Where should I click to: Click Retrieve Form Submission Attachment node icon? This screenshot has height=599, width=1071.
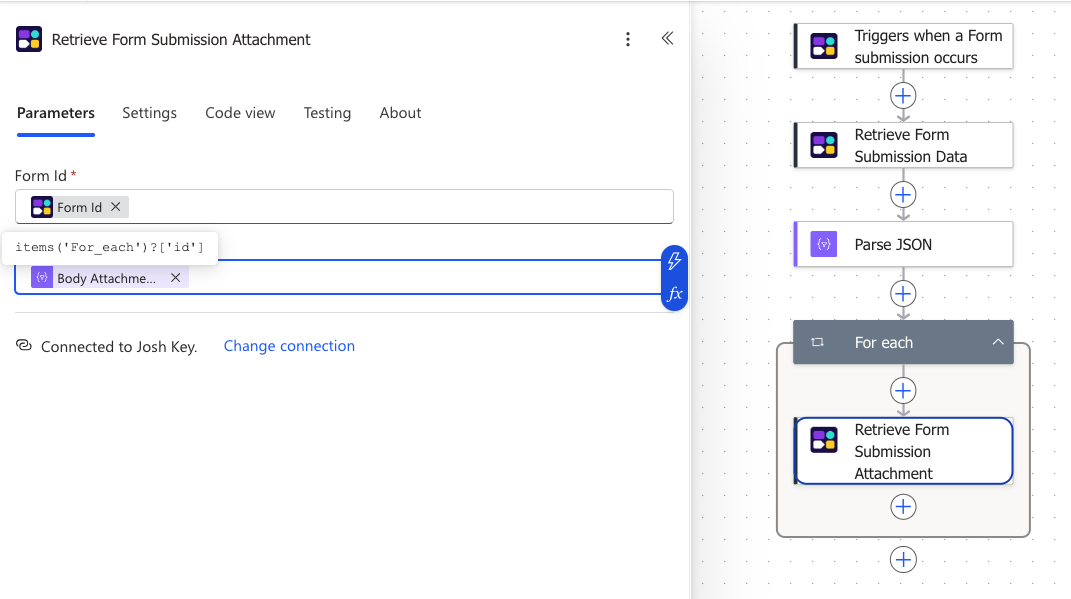coord(824,440)
